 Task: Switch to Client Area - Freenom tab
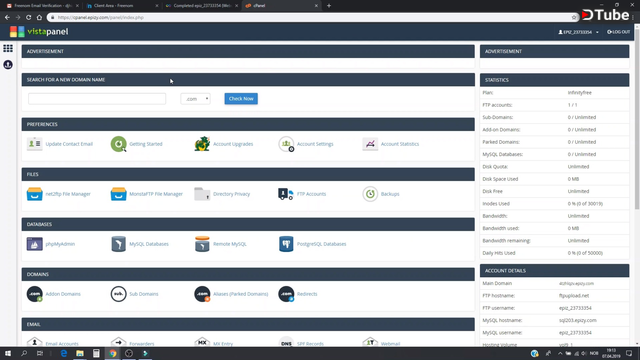122,6
